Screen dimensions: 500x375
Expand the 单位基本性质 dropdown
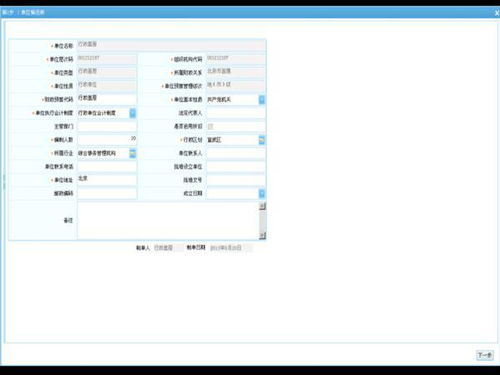pyautogui.click(x=262, y=100)
